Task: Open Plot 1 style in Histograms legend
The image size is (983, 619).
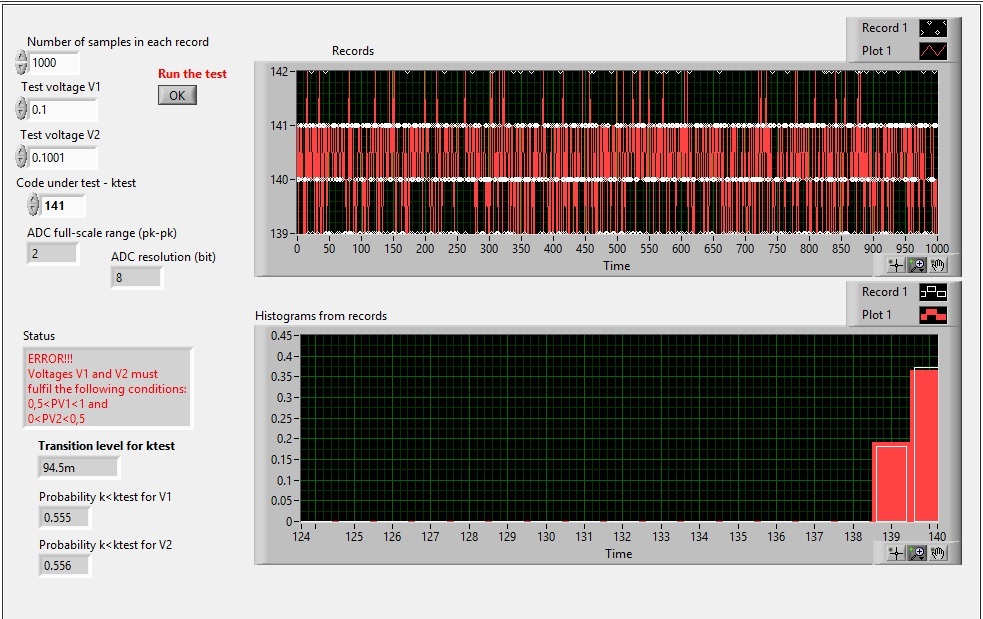Action: (933, 315)
